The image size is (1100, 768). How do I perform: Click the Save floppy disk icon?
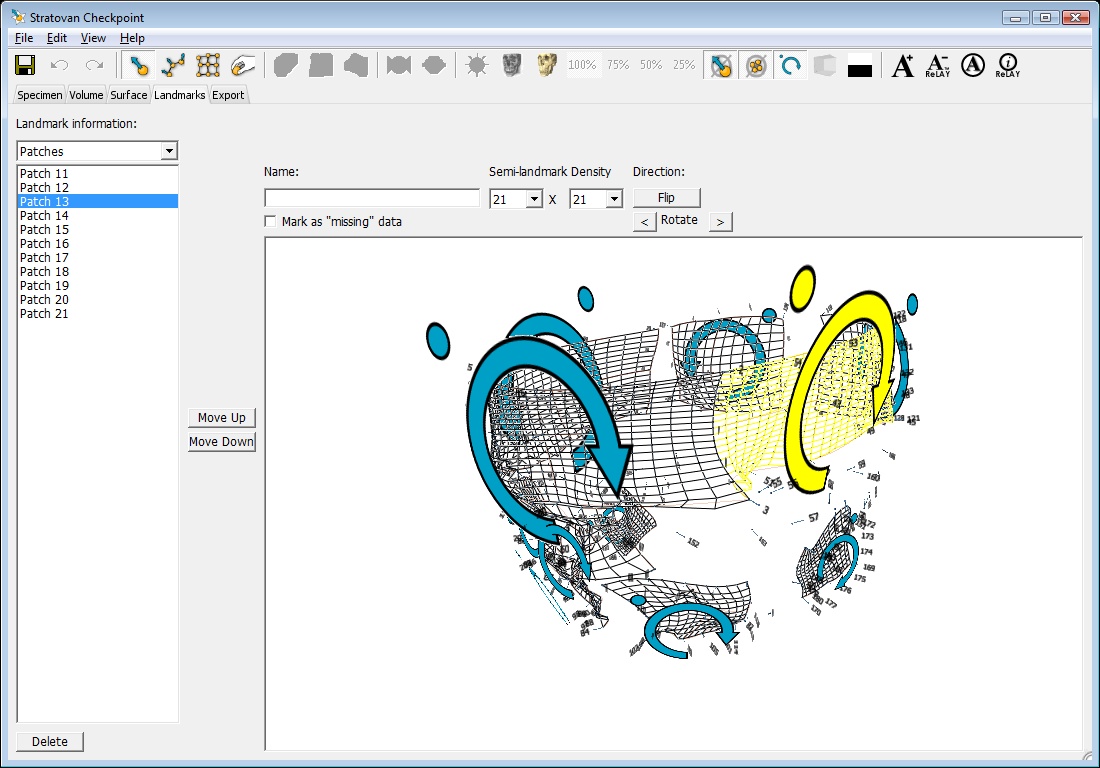point(26,66)
